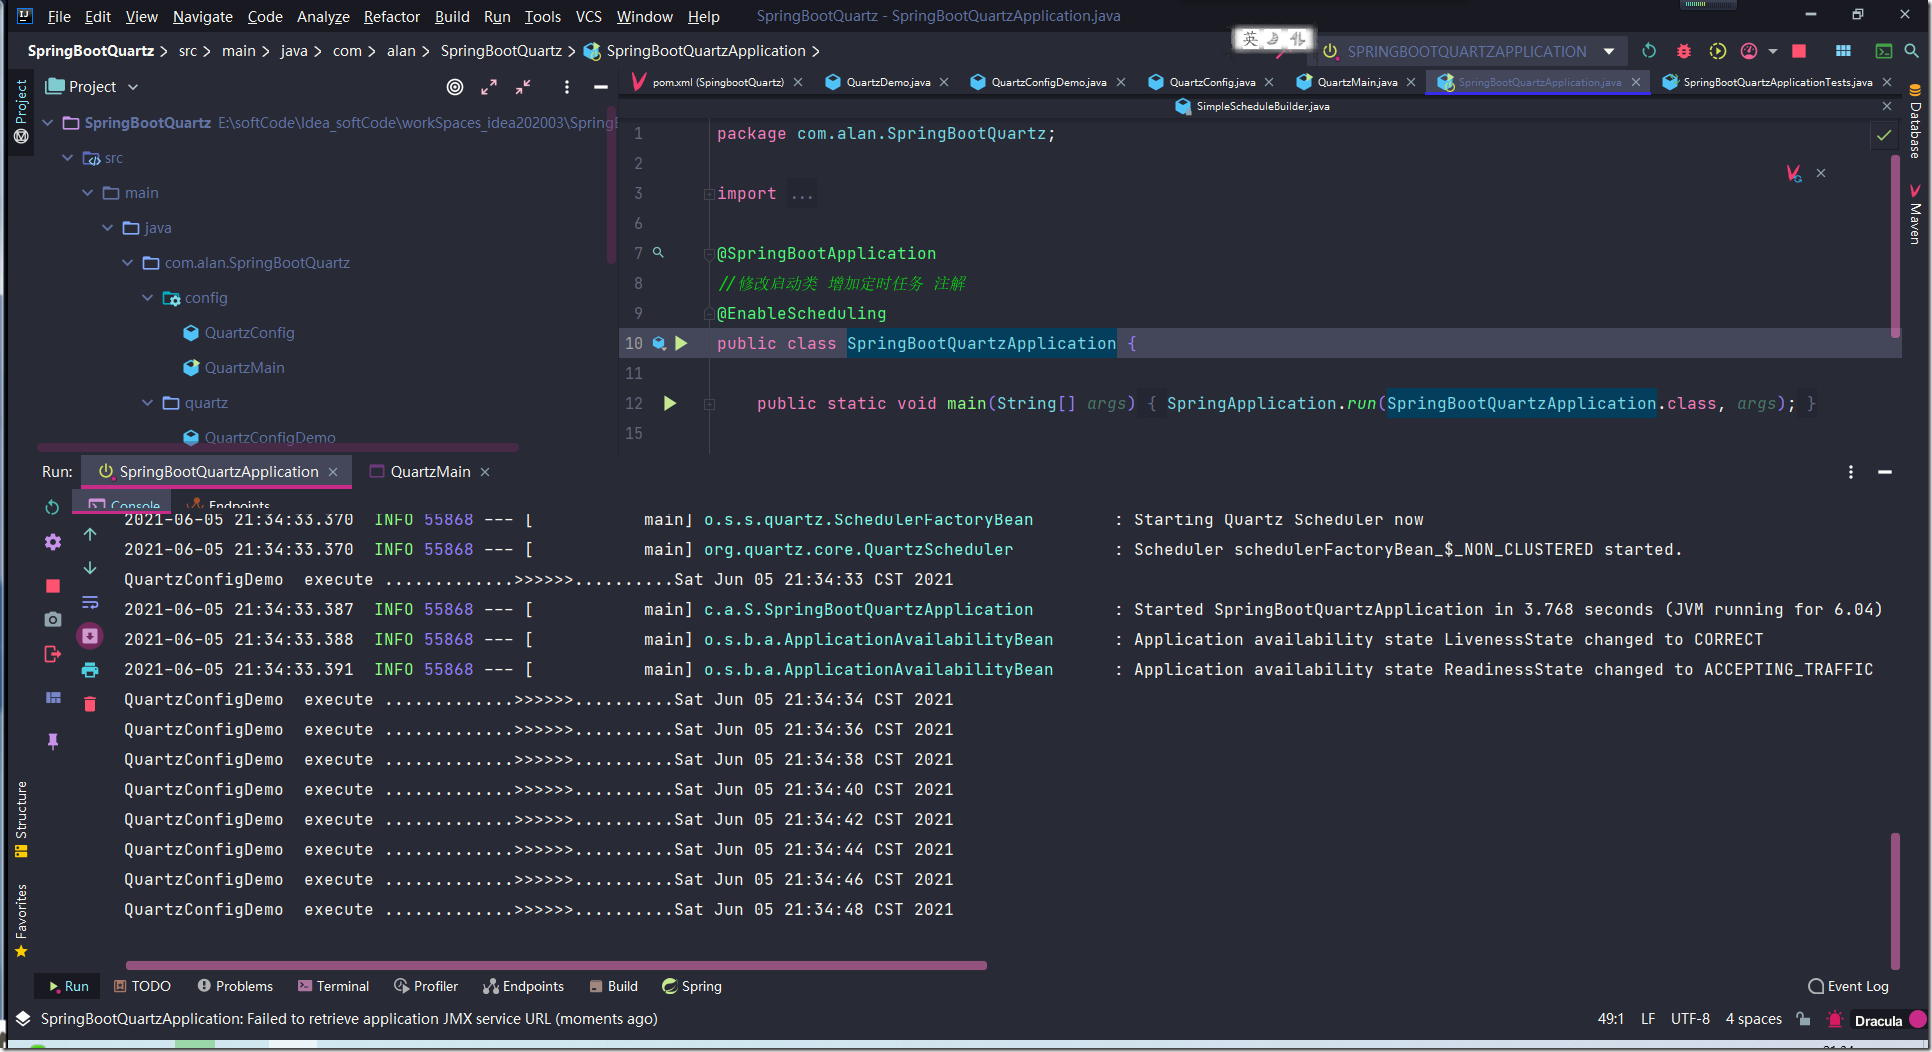Collapse the src folder
This screenshot has width=1932, height=1052.
pos(68,158)
